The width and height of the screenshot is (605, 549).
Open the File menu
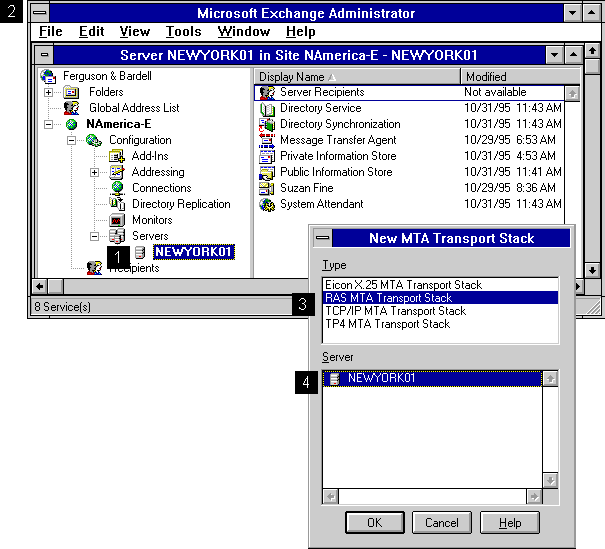51,32
